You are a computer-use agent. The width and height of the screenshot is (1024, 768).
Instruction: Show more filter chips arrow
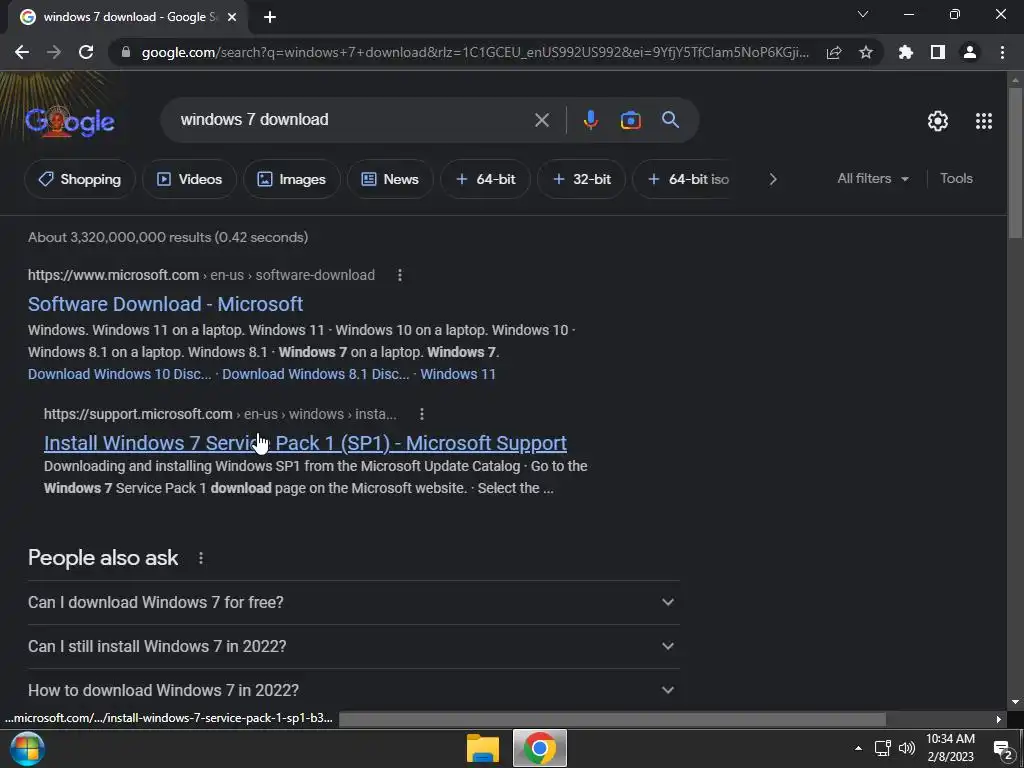coord(773,179)
